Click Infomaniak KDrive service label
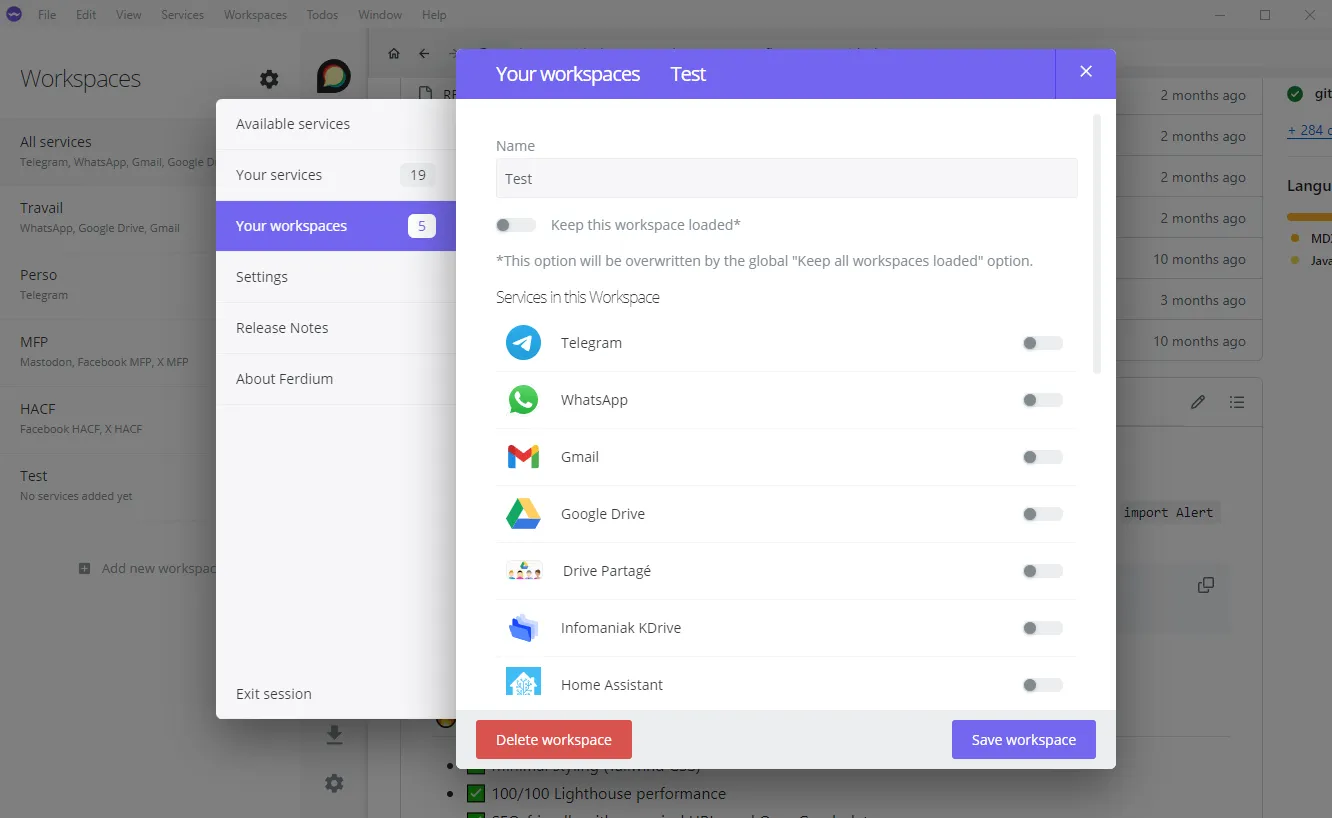Viewport: 1332px width, 818px height. click(x=620, y=628)
